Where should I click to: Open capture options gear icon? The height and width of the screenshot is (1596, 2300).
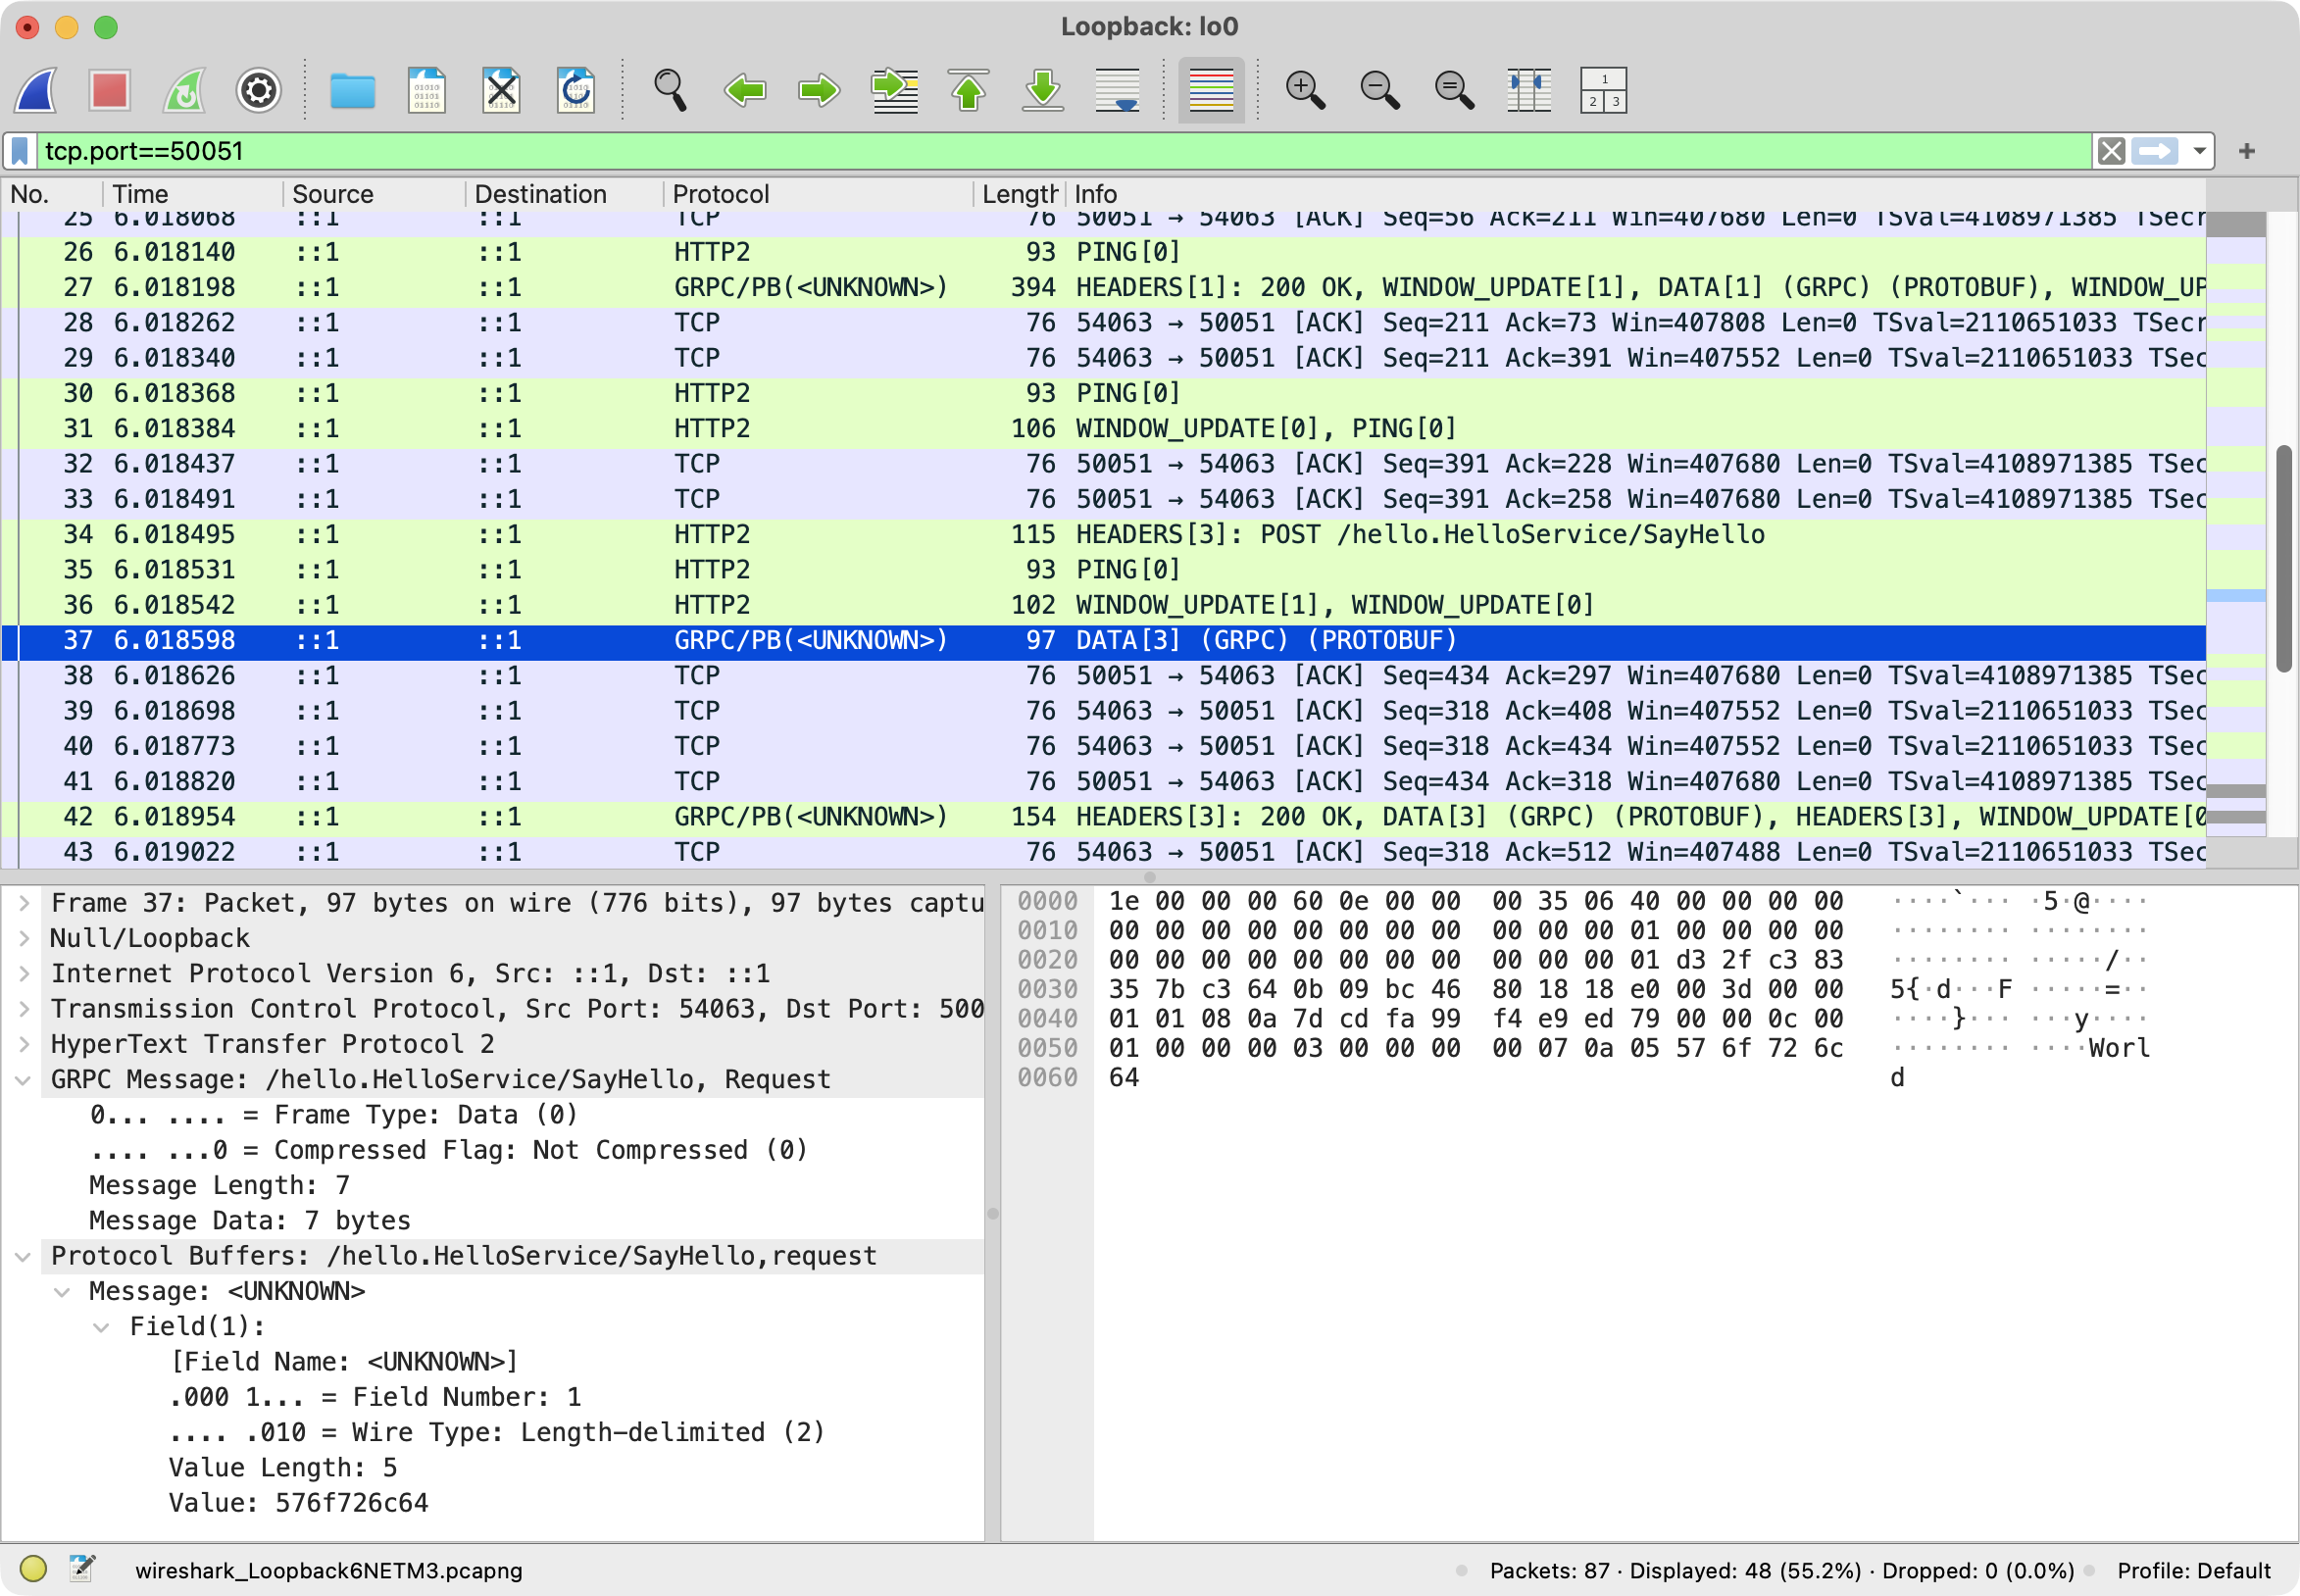coord(258,90)
